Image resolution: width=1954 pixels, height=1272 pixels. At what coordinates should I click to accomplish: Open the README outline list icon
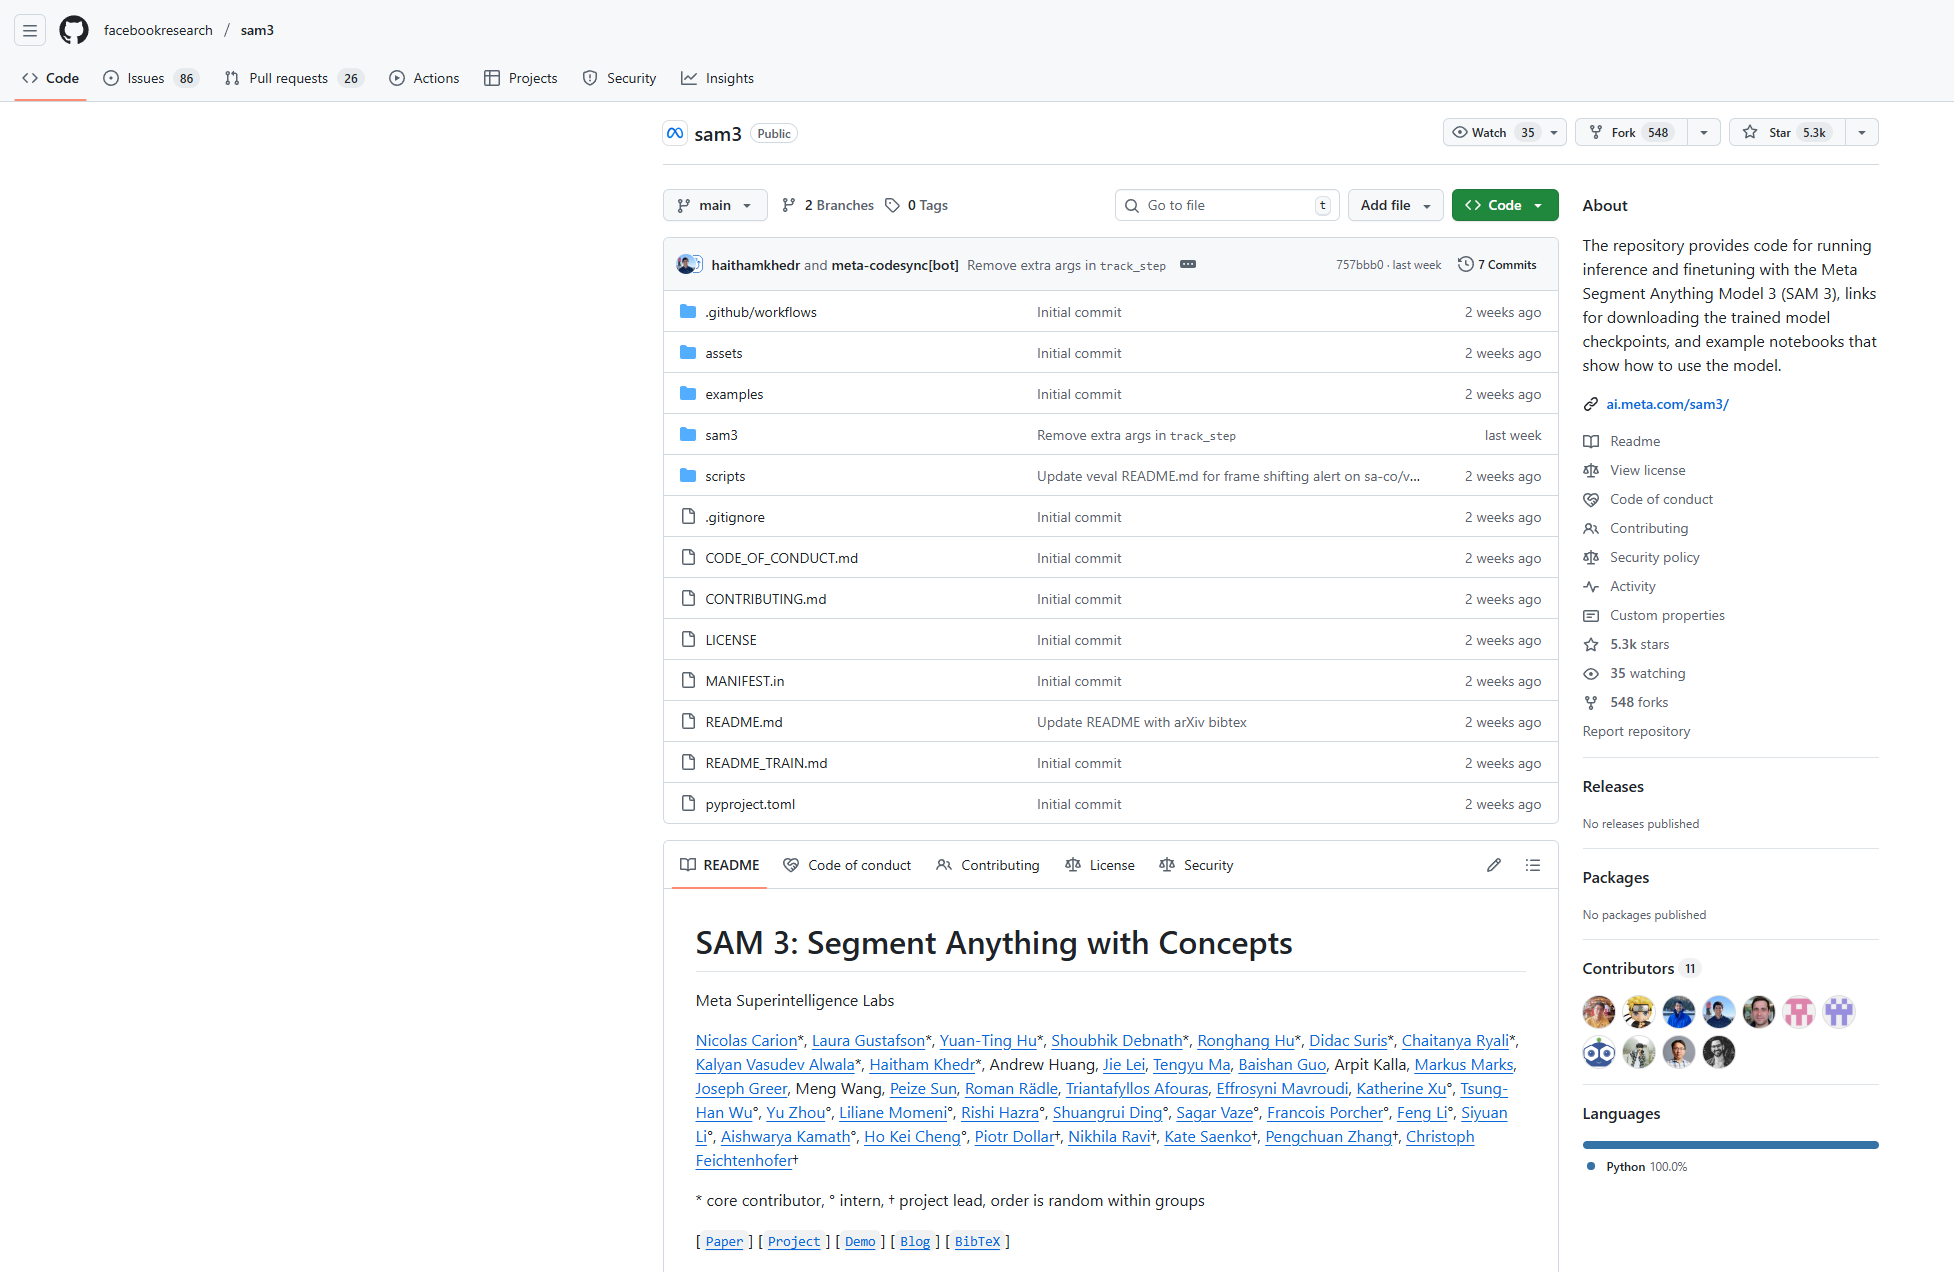[1532, 865]
